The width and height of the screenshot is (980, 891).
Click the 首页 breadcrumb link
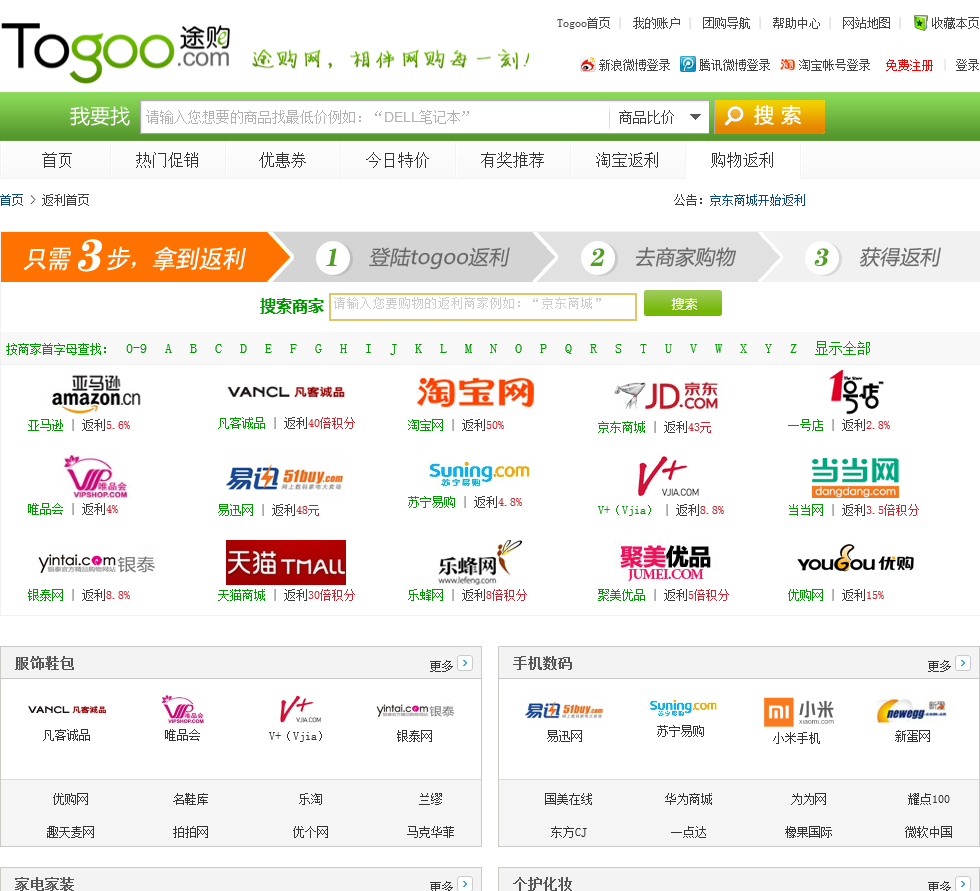[x=12, y=200]
